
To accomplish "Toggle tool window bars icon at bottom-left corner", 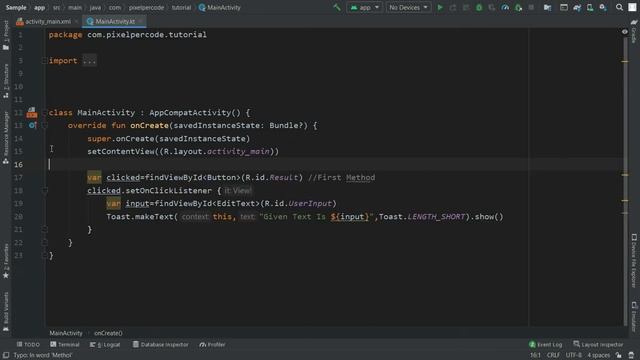I will tap(6, 355).
